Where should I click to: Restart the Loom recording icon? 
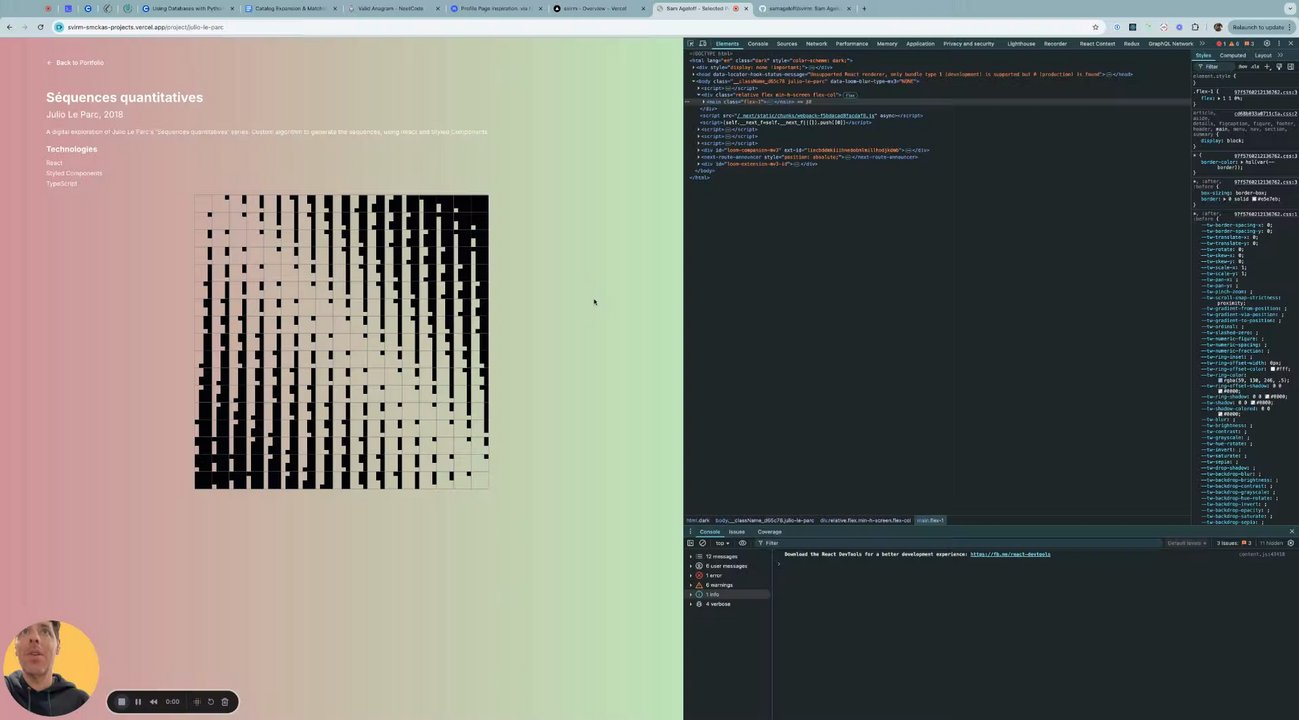210,702
